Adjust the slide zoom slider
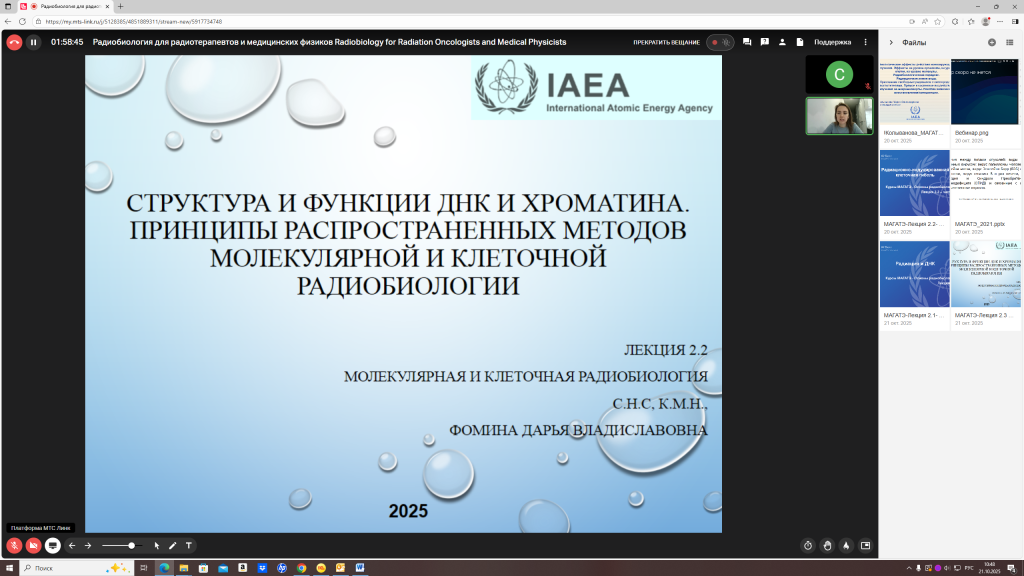This screenshot has height=576, width=1024. (x=131, y=546)
